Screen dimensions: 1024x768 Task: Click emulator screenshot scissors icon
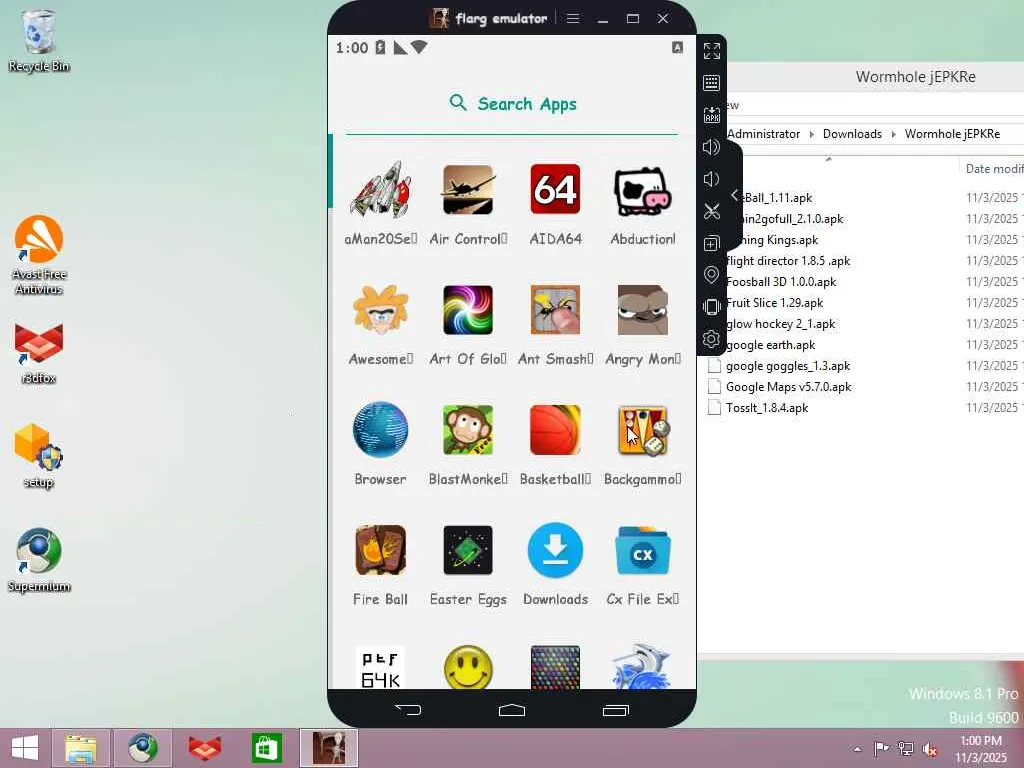click(x=712, y=211)
